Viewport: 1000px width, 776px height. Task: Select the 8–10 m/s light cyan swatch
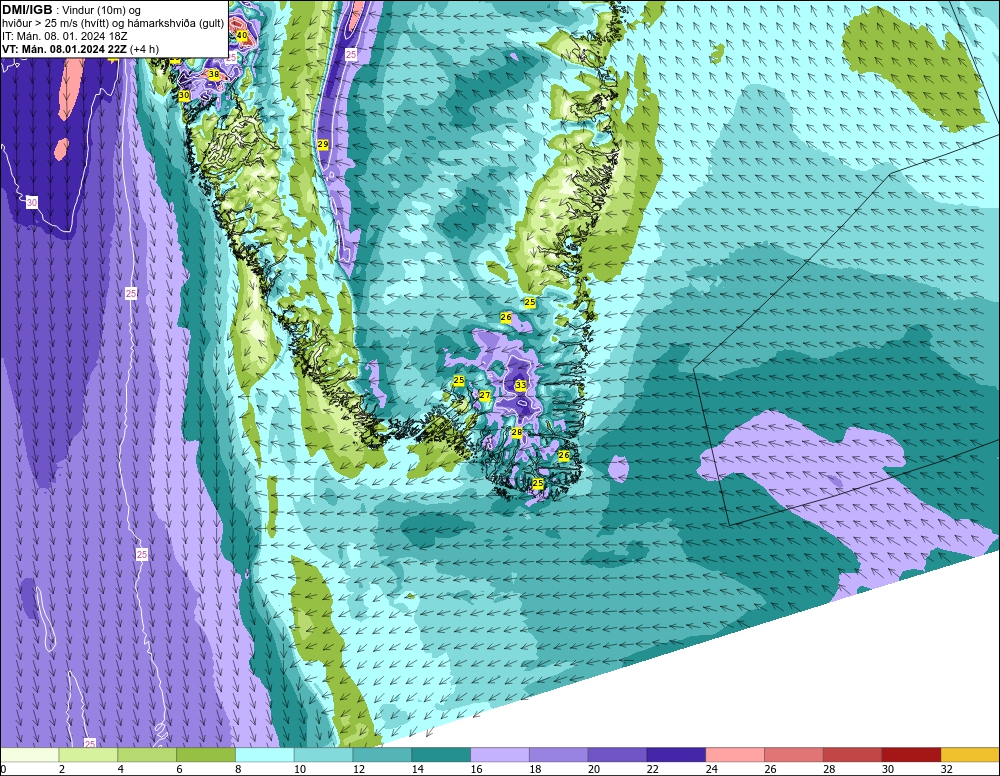(264, 755)
